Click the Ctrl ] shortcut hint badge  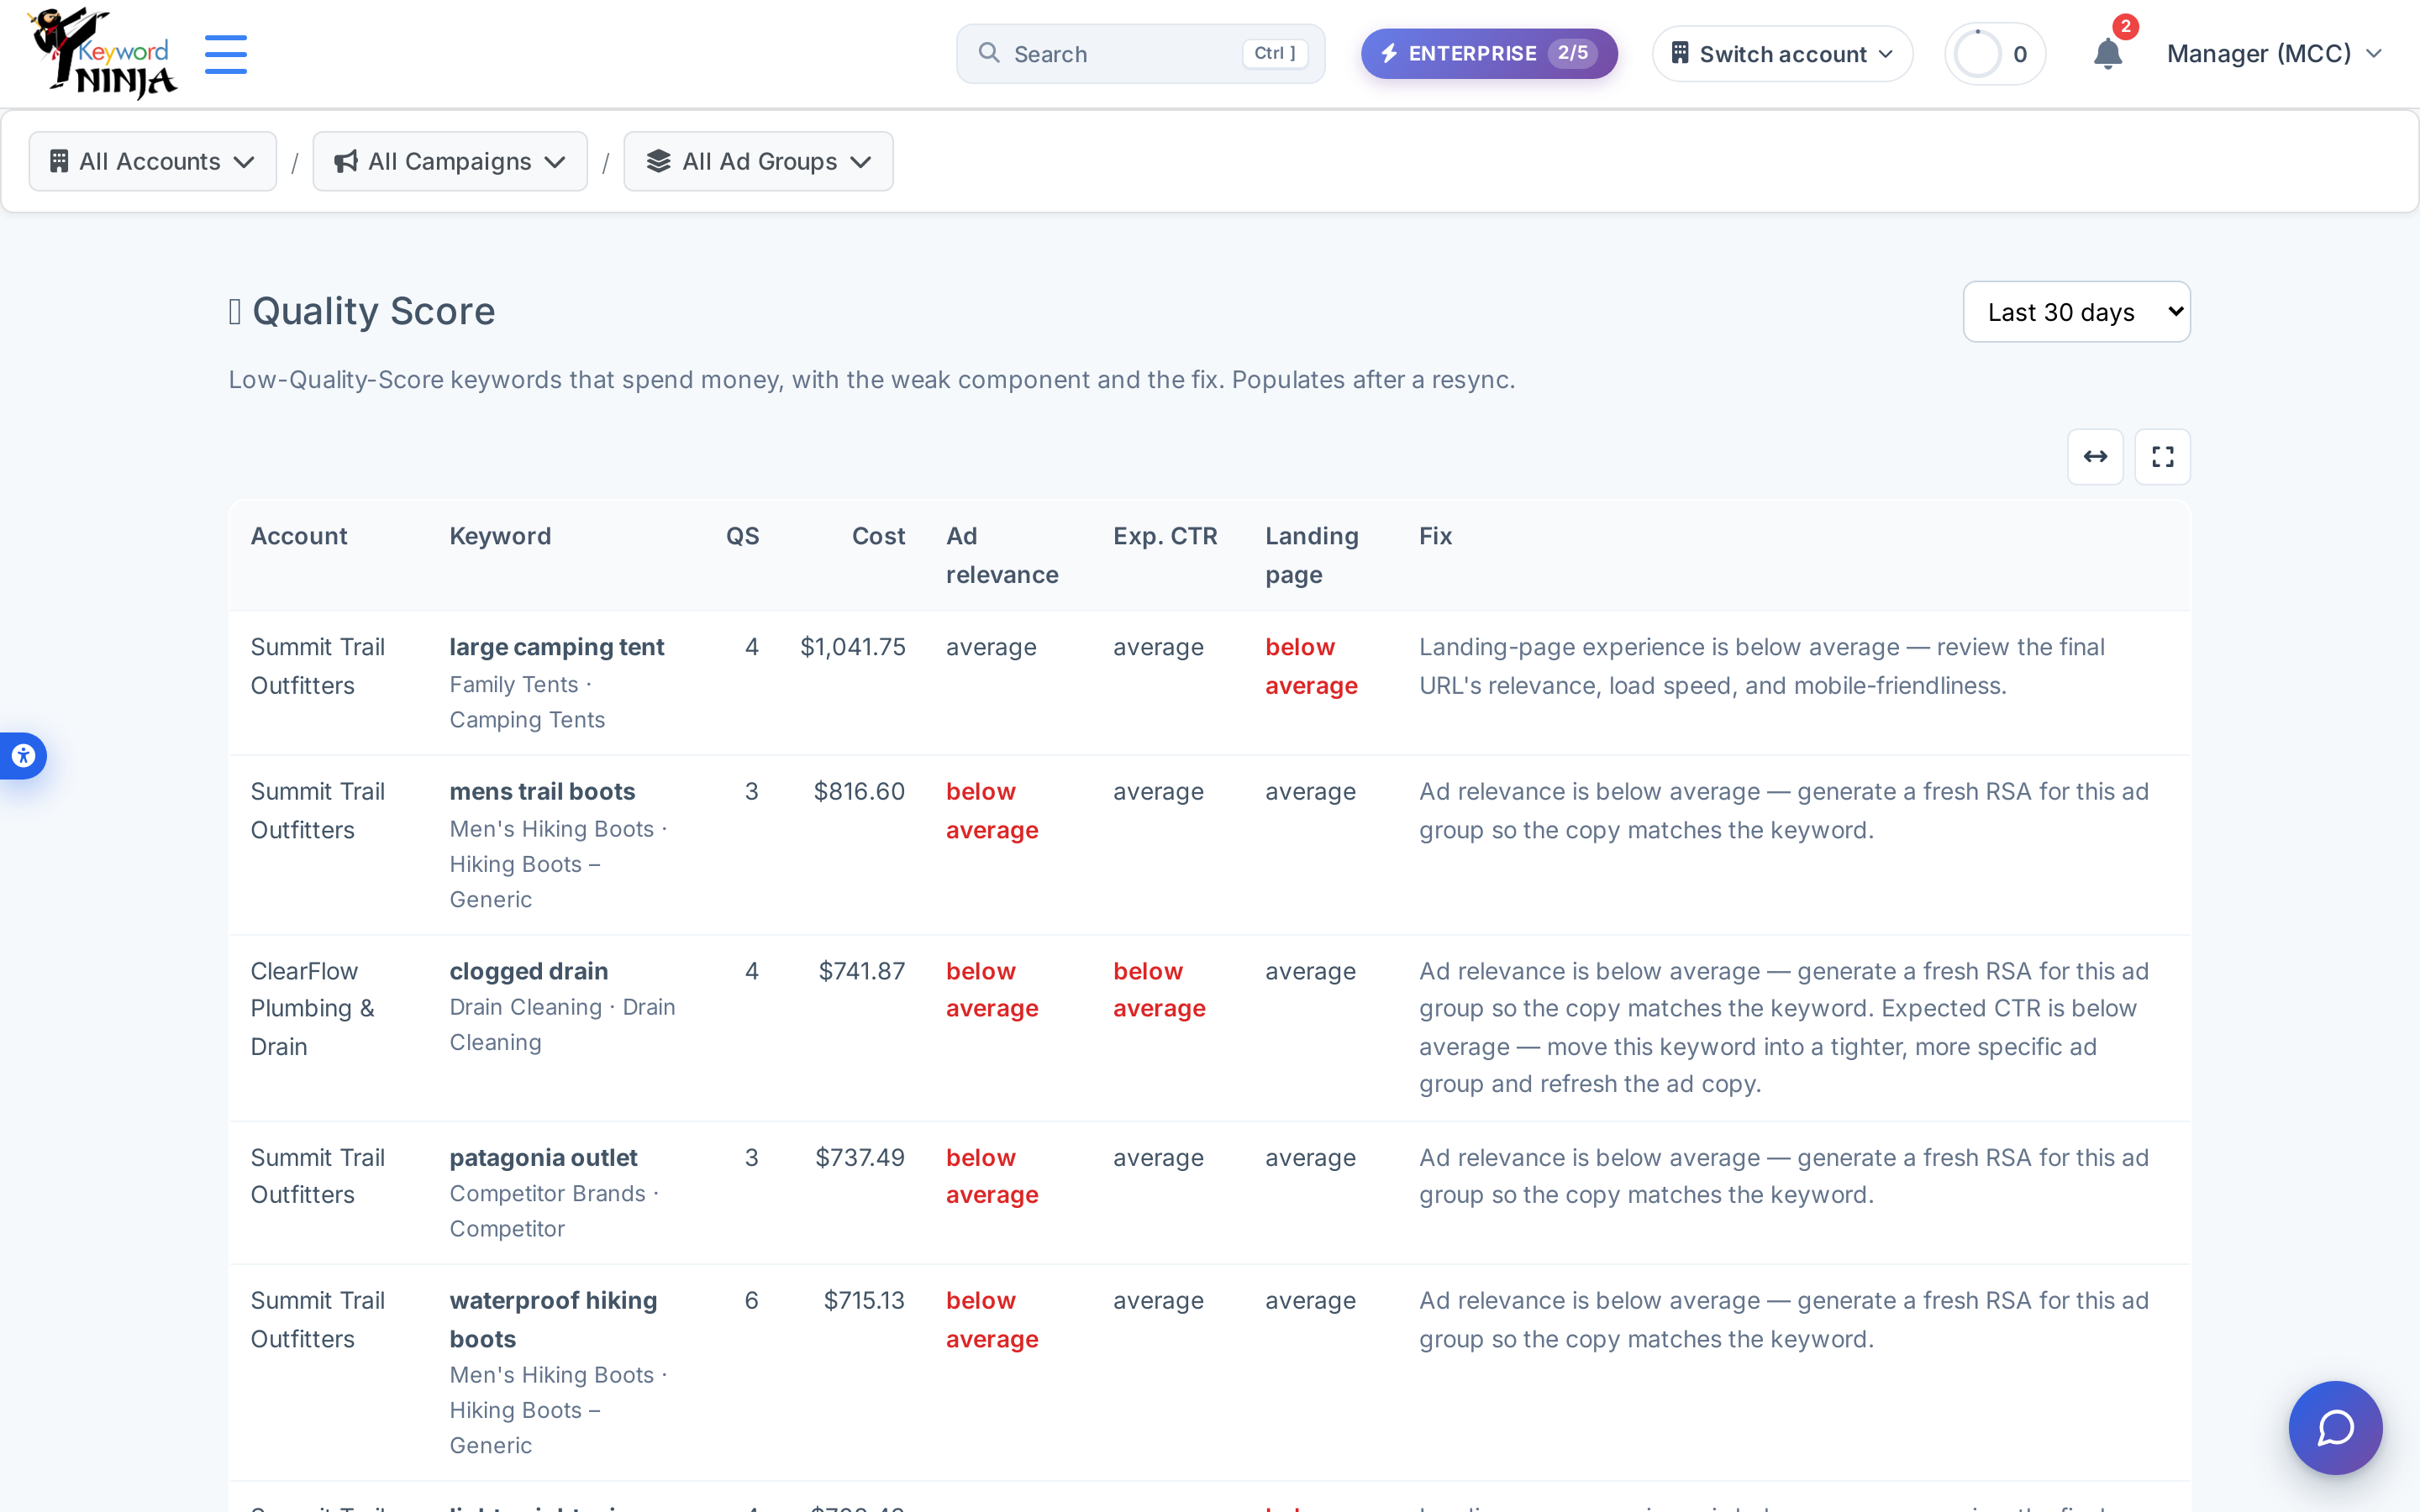click(x=1274, y=53)
